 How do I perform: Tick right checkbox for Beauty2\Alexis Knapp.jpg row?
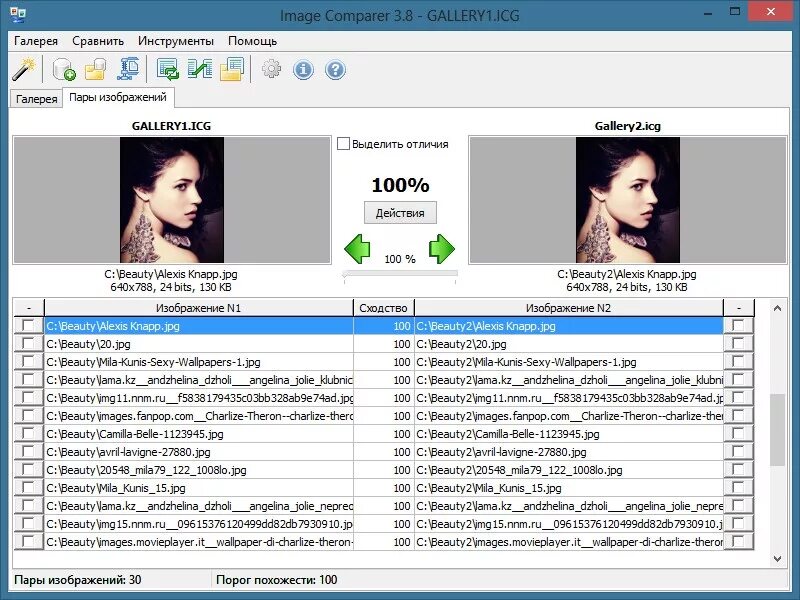pos(738,326)
